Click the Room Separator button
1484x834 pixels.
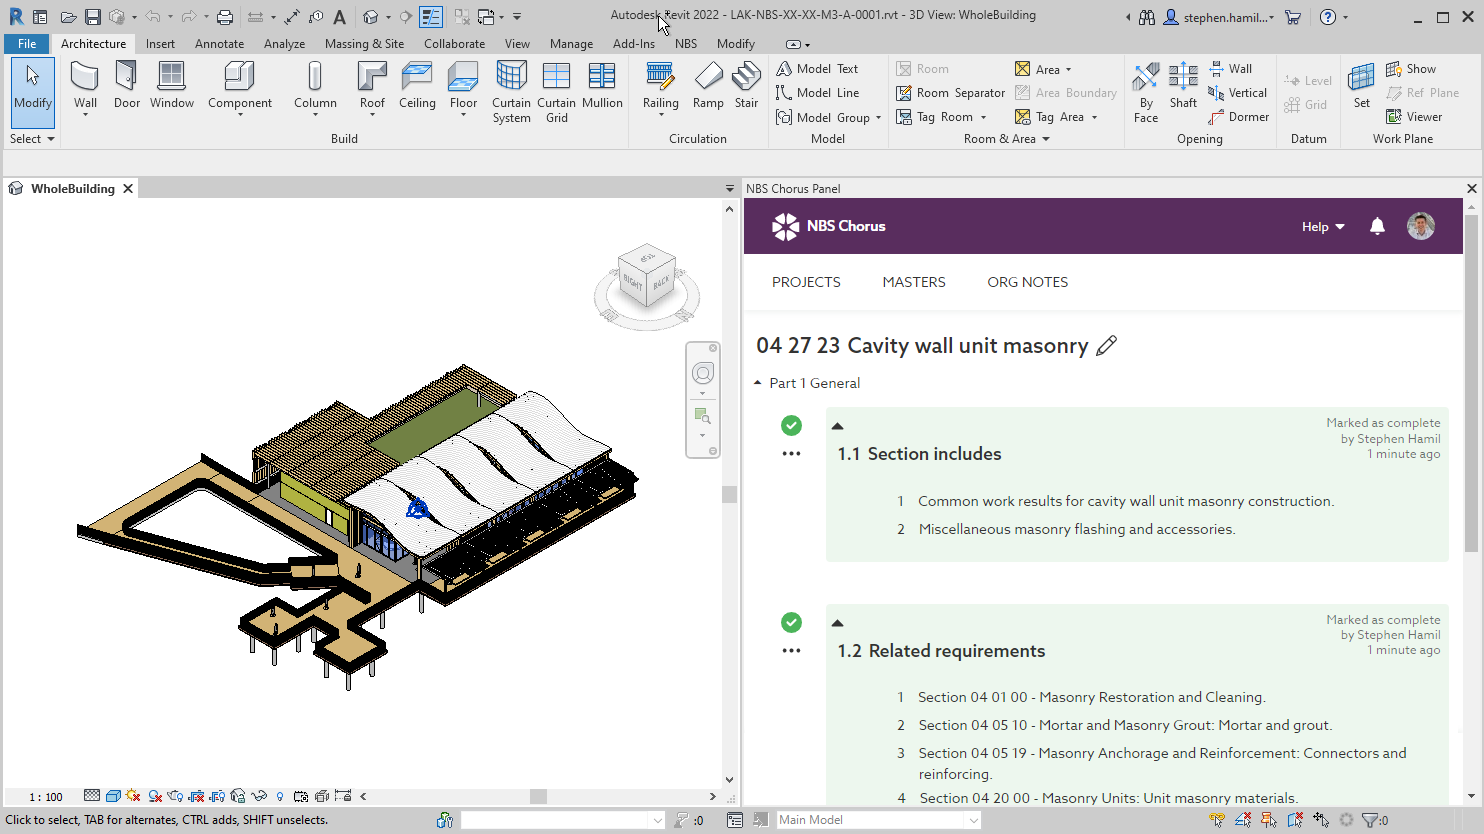point(950,93)
